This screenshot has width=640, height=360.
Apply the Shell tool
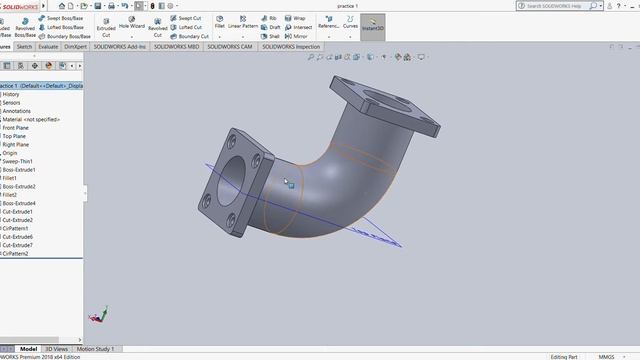coord(270,36)
